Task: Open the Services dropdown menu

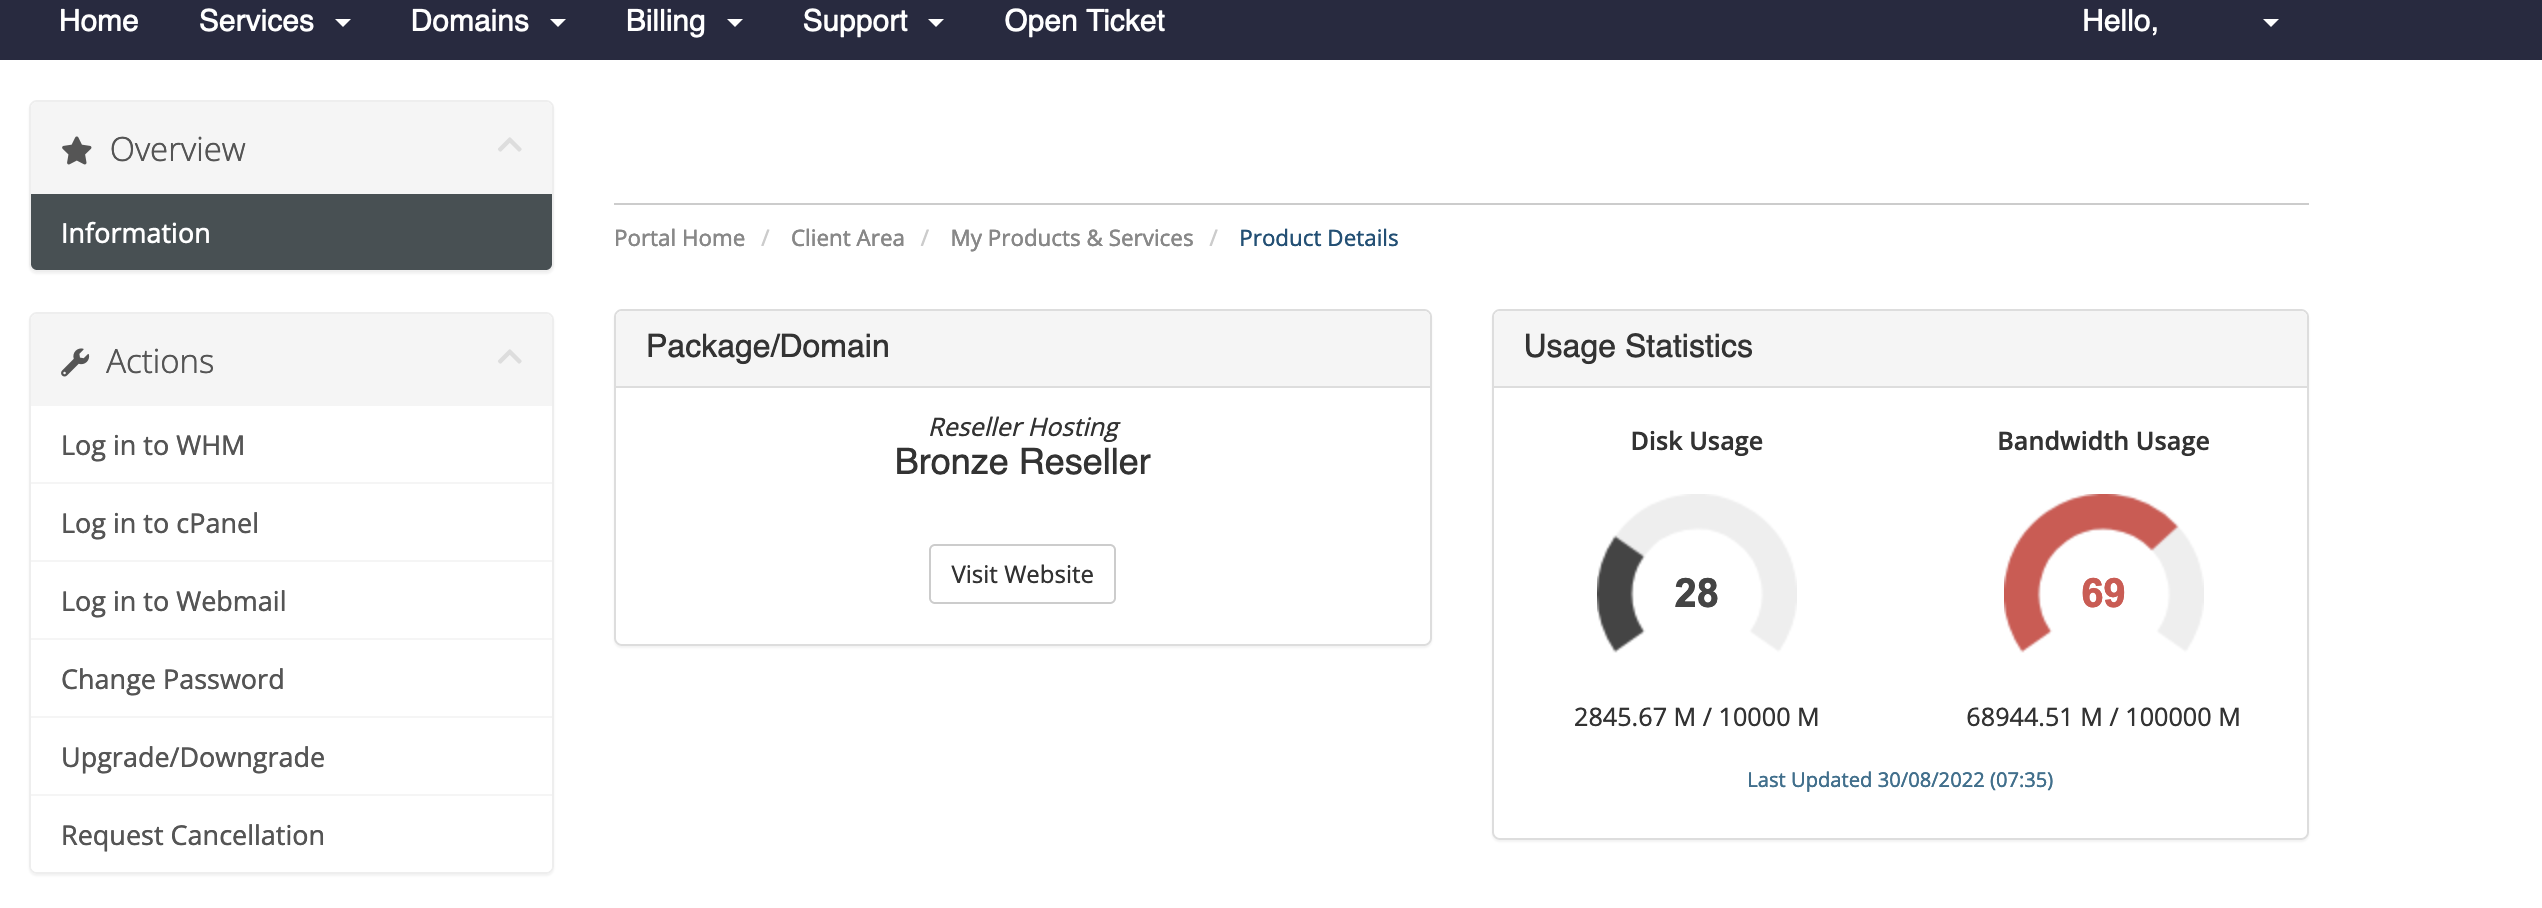Action: click(x=274, y=21)
